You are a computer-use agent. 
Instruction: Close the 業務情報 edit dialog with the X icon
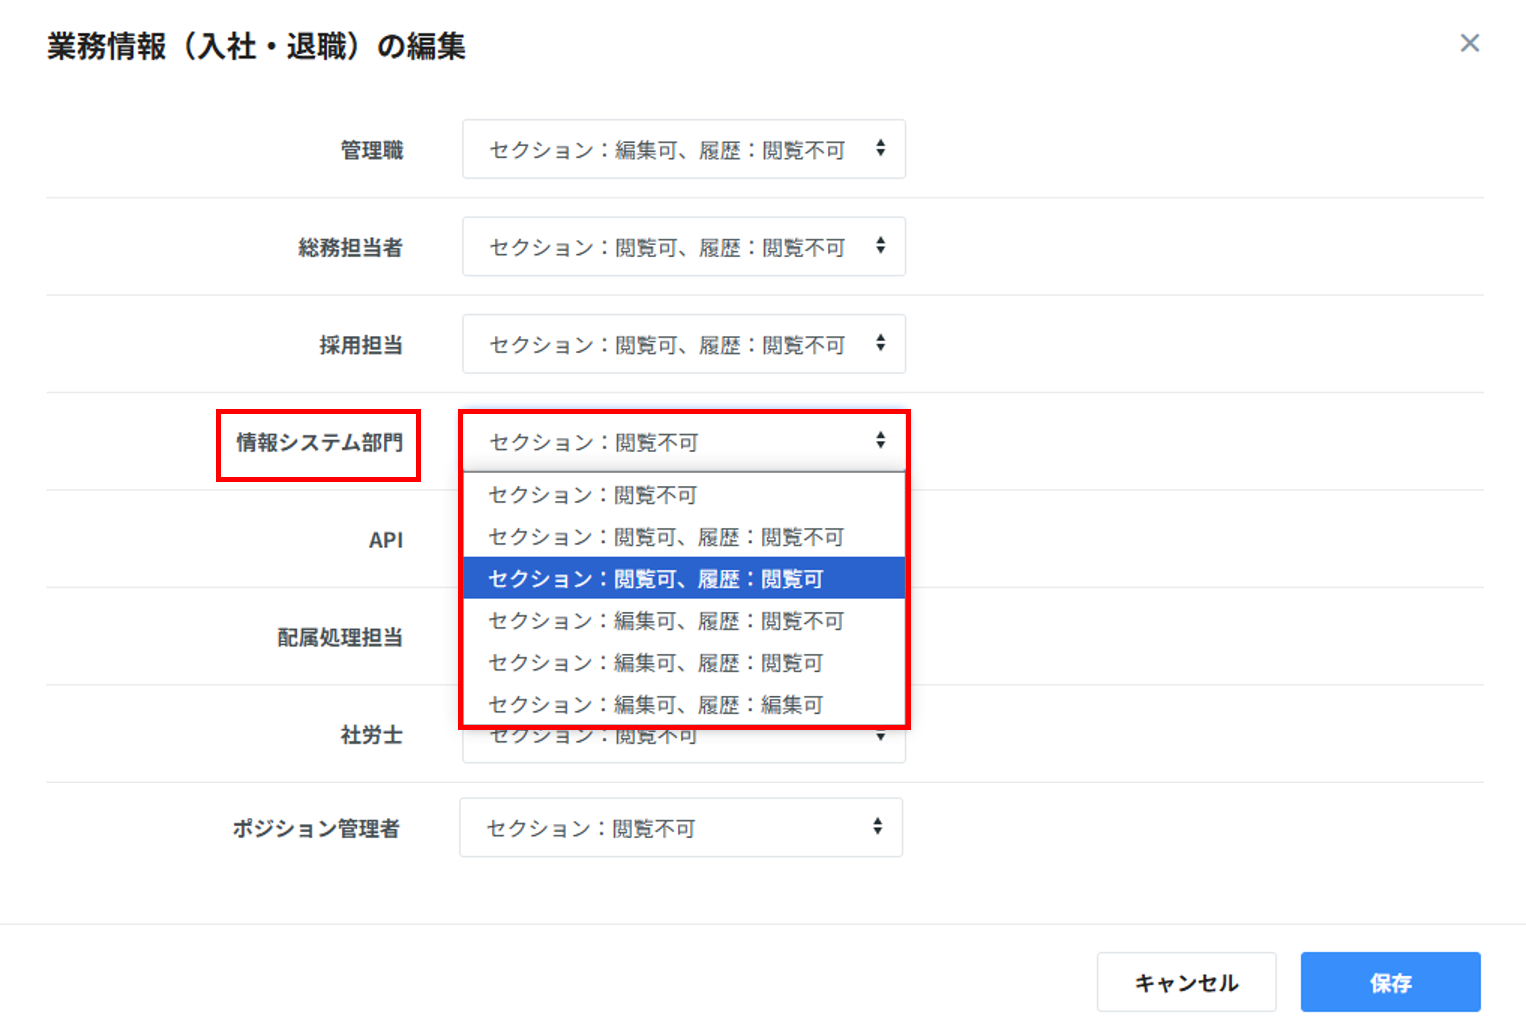point(1469,43)
